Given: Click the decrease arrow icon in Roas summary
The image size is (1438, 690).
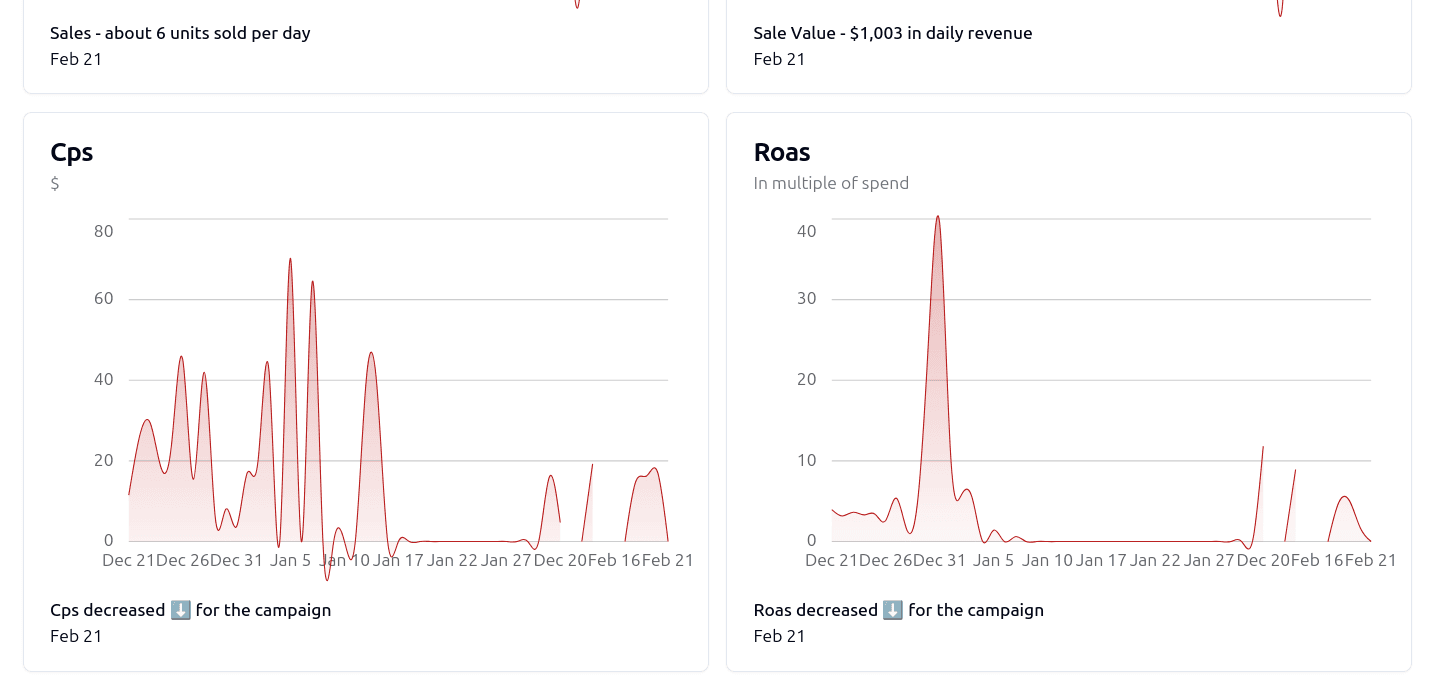Looking at the screenshot, I should click(x=890, y=610).
